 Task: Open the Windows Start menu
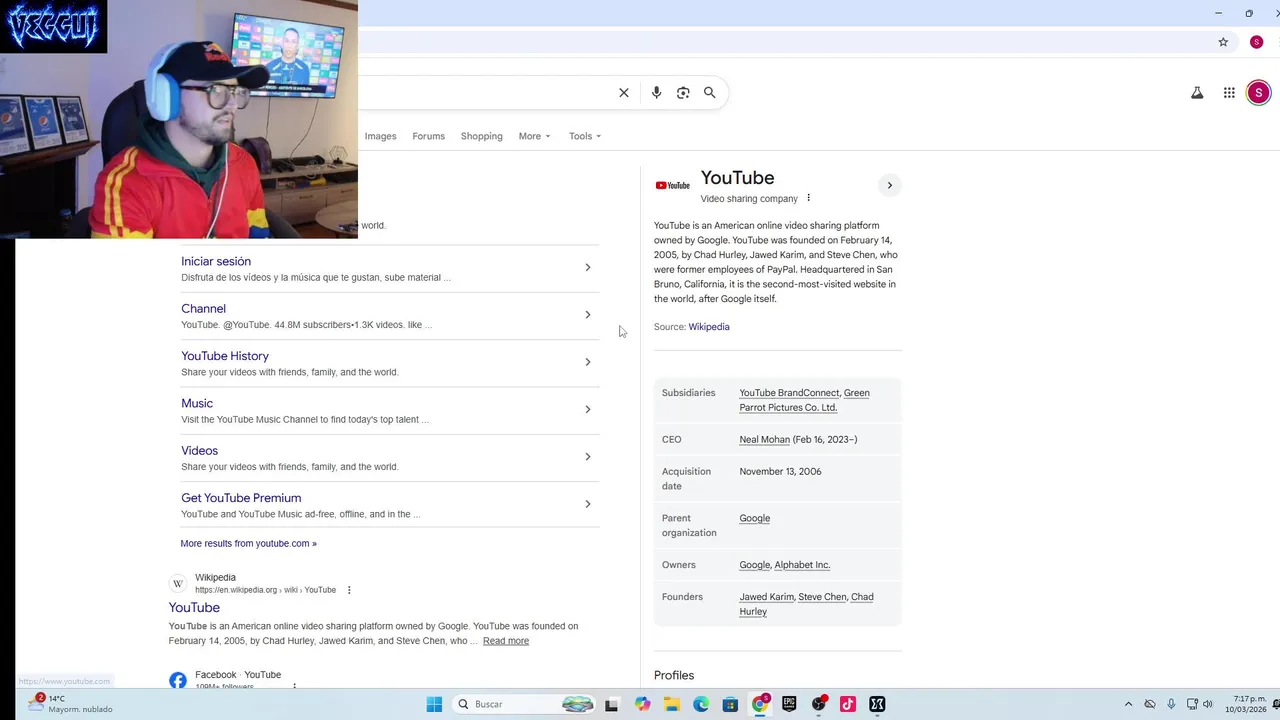[x=434, y=704]
